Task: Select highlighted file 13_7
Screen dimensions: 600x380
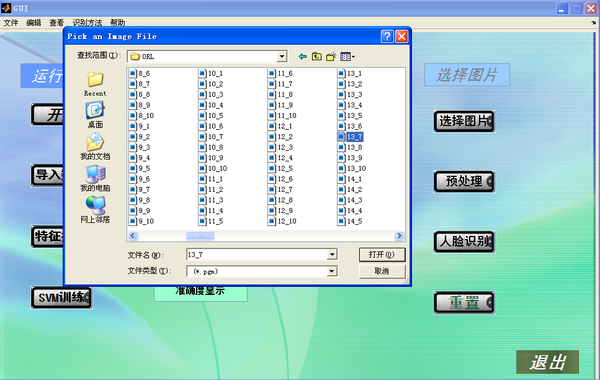Action: [350, 137]
